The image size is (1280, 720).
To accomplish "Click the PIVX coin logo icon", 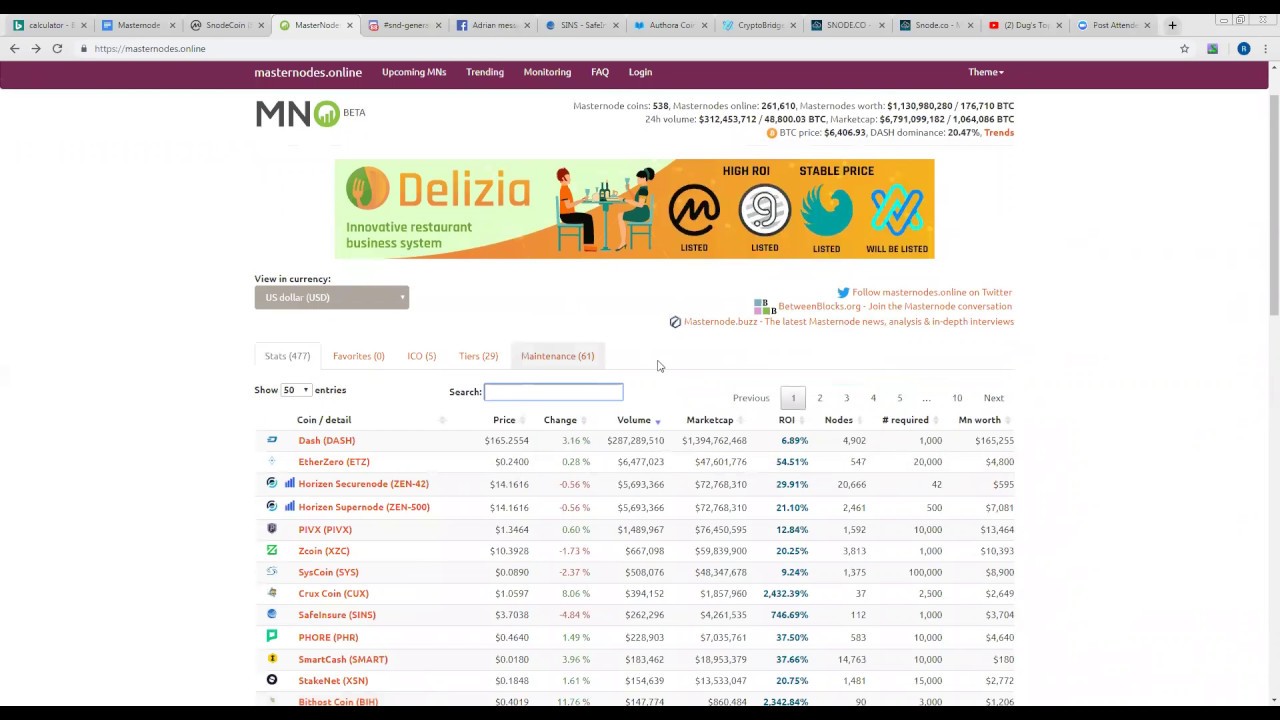I will (272, 528).
